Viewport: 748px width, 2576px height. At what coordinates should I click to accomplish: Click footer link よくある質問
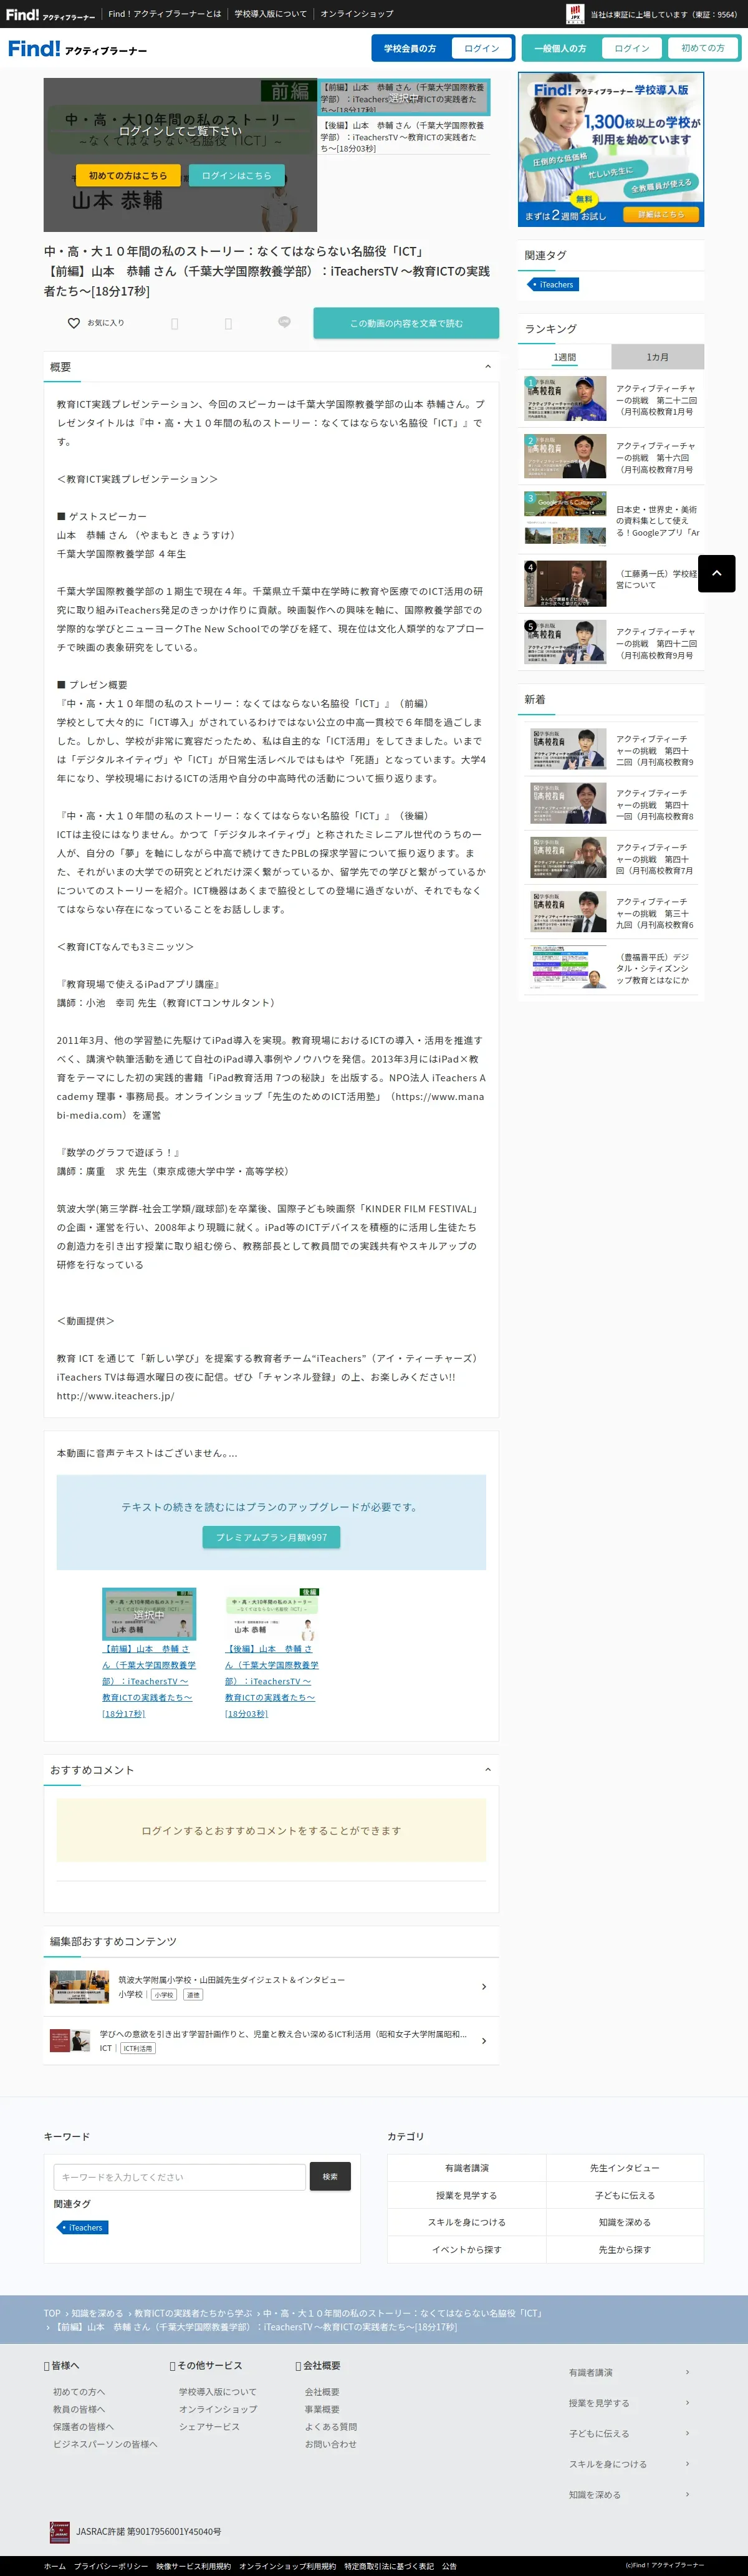331,2426
